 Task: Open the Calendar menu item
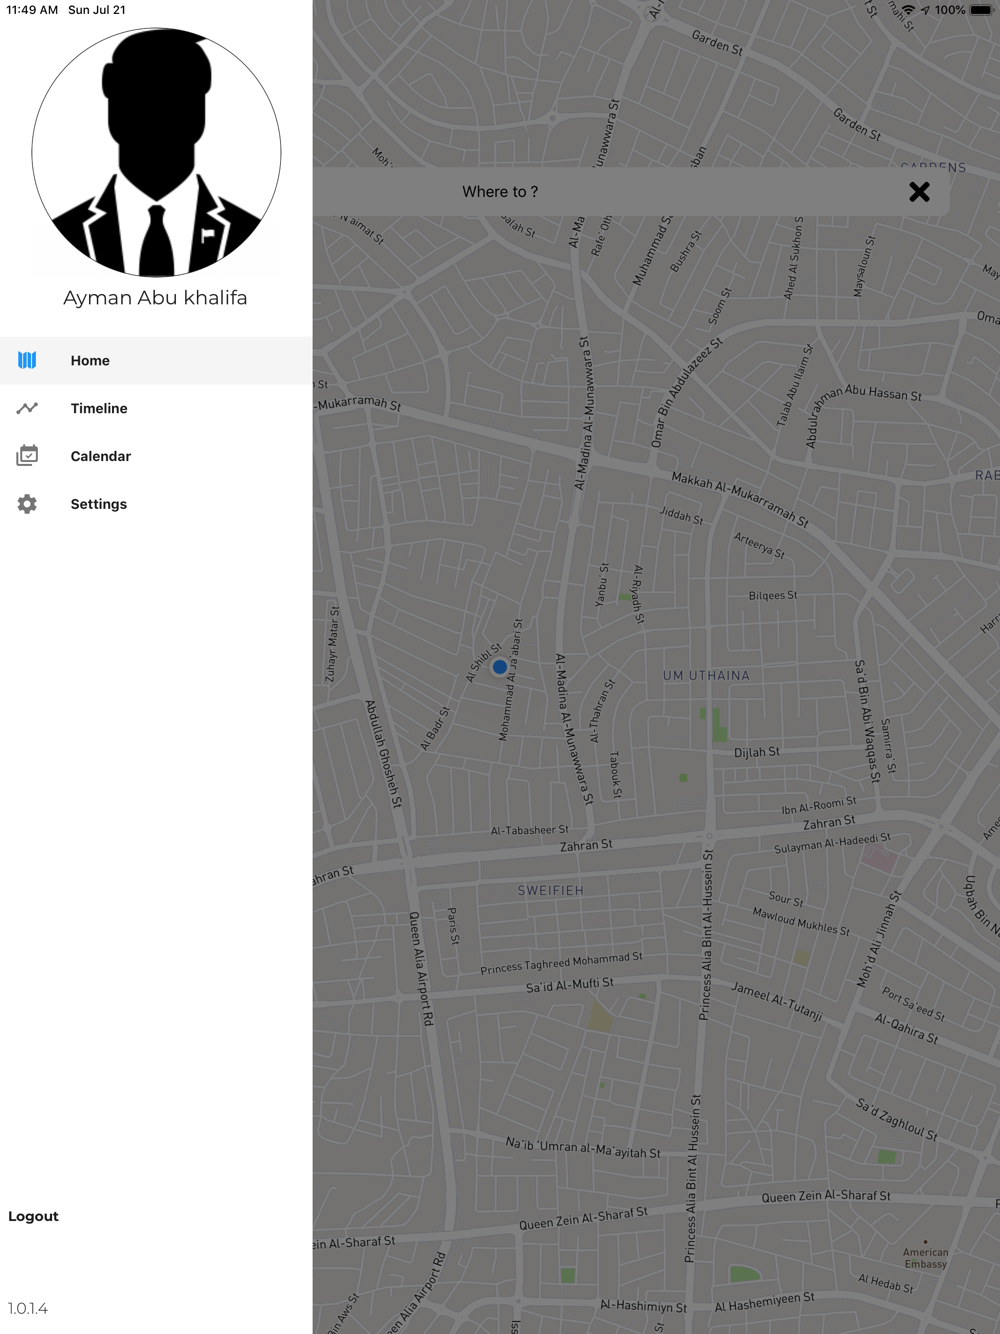(156, 456)
